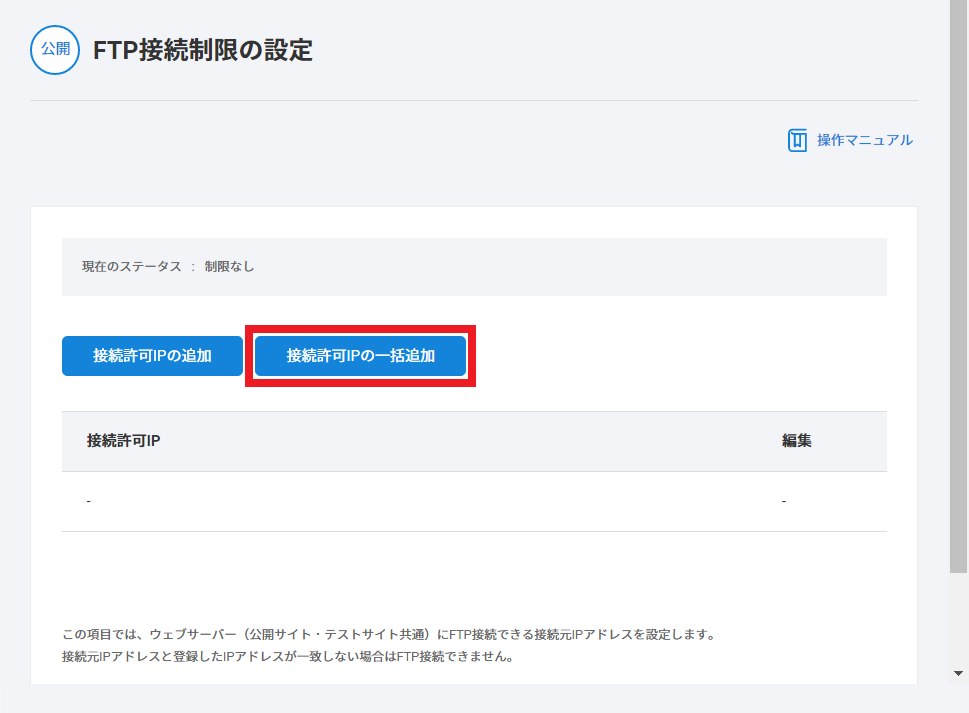
Task: Click the 接続許可IP column header
Action: [x=124, y=441]
